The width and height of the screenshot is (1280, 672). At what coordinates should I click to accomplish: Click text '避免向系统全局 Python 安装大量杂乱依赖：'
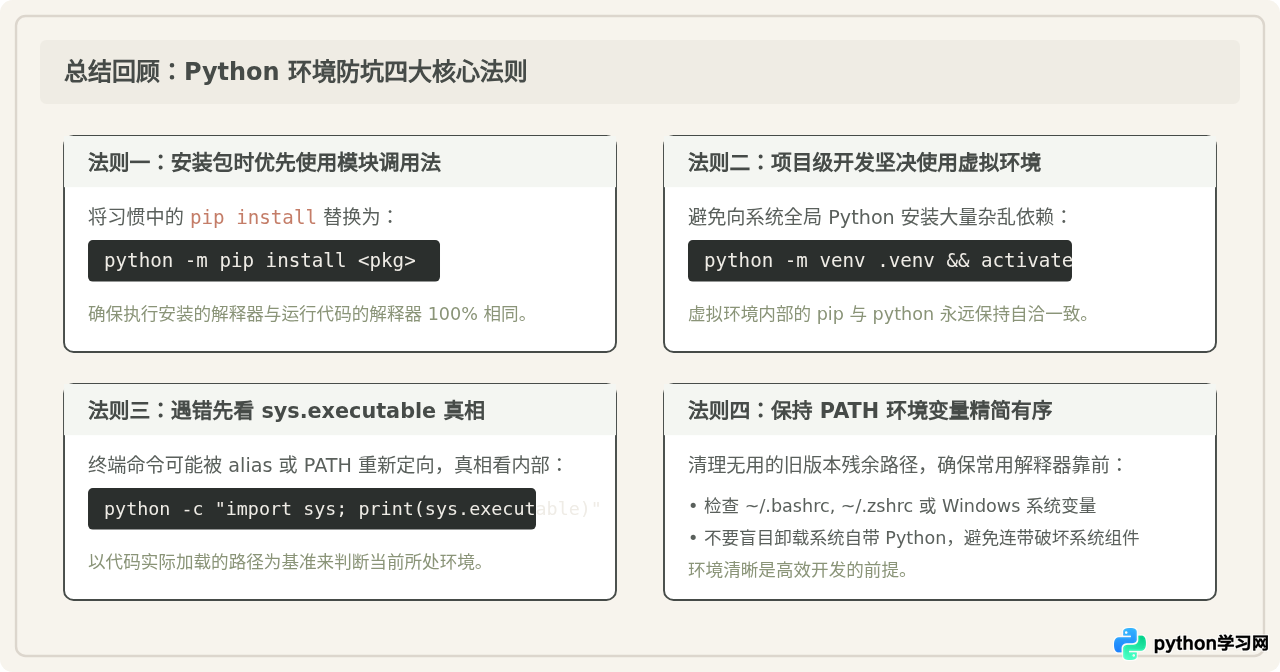pos(880,217)
